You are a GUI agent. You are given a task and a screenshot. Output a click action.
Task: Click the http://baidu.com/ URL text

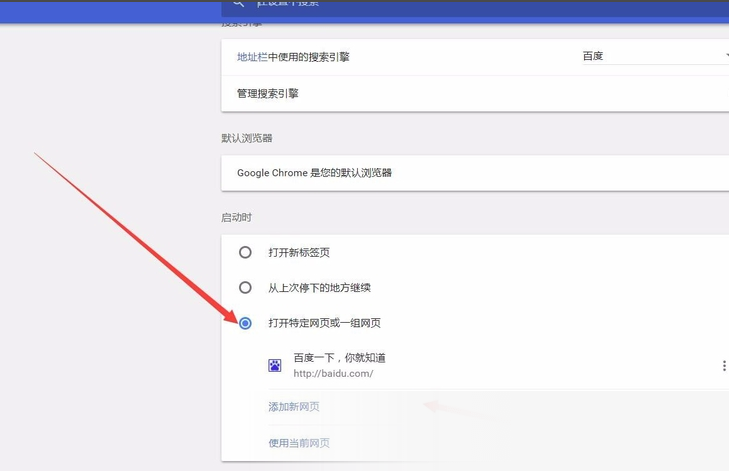click(x=333, y=373)
